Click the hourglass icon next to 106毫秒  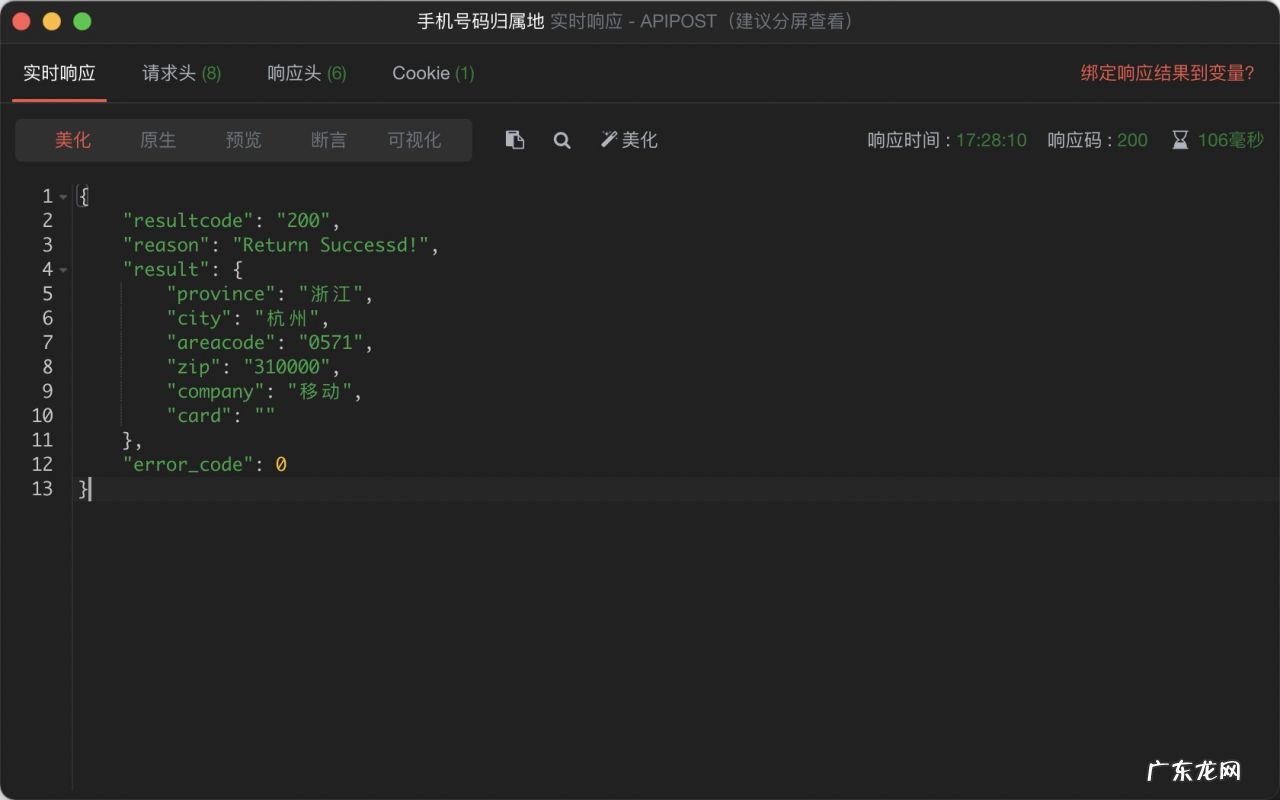1180,140
